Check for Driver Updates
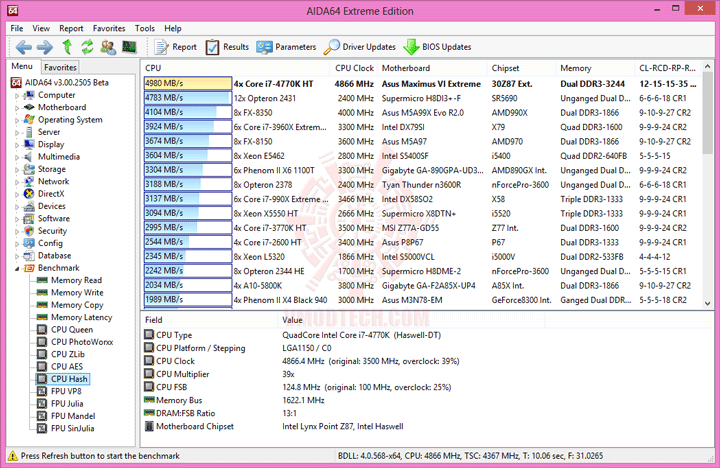 coord(360,47)
